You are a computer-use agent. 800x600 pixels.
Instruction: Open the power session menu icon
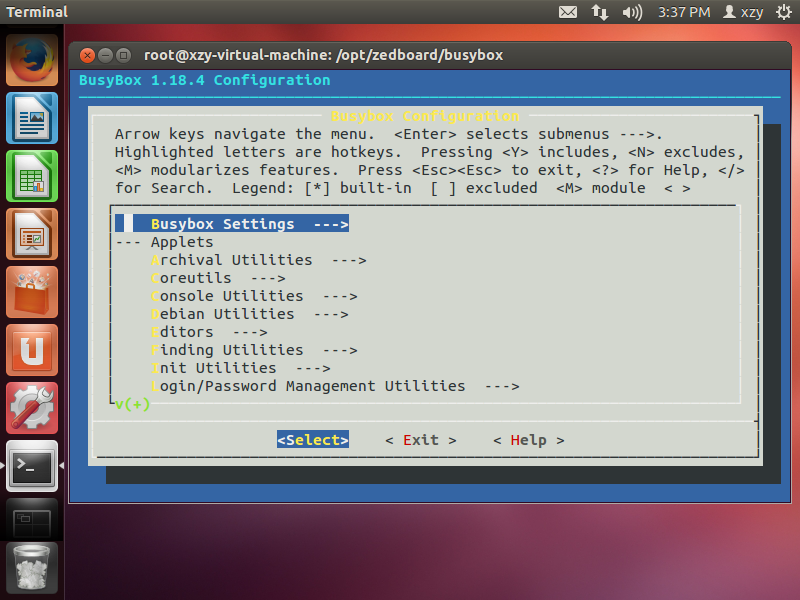[784, 12]
